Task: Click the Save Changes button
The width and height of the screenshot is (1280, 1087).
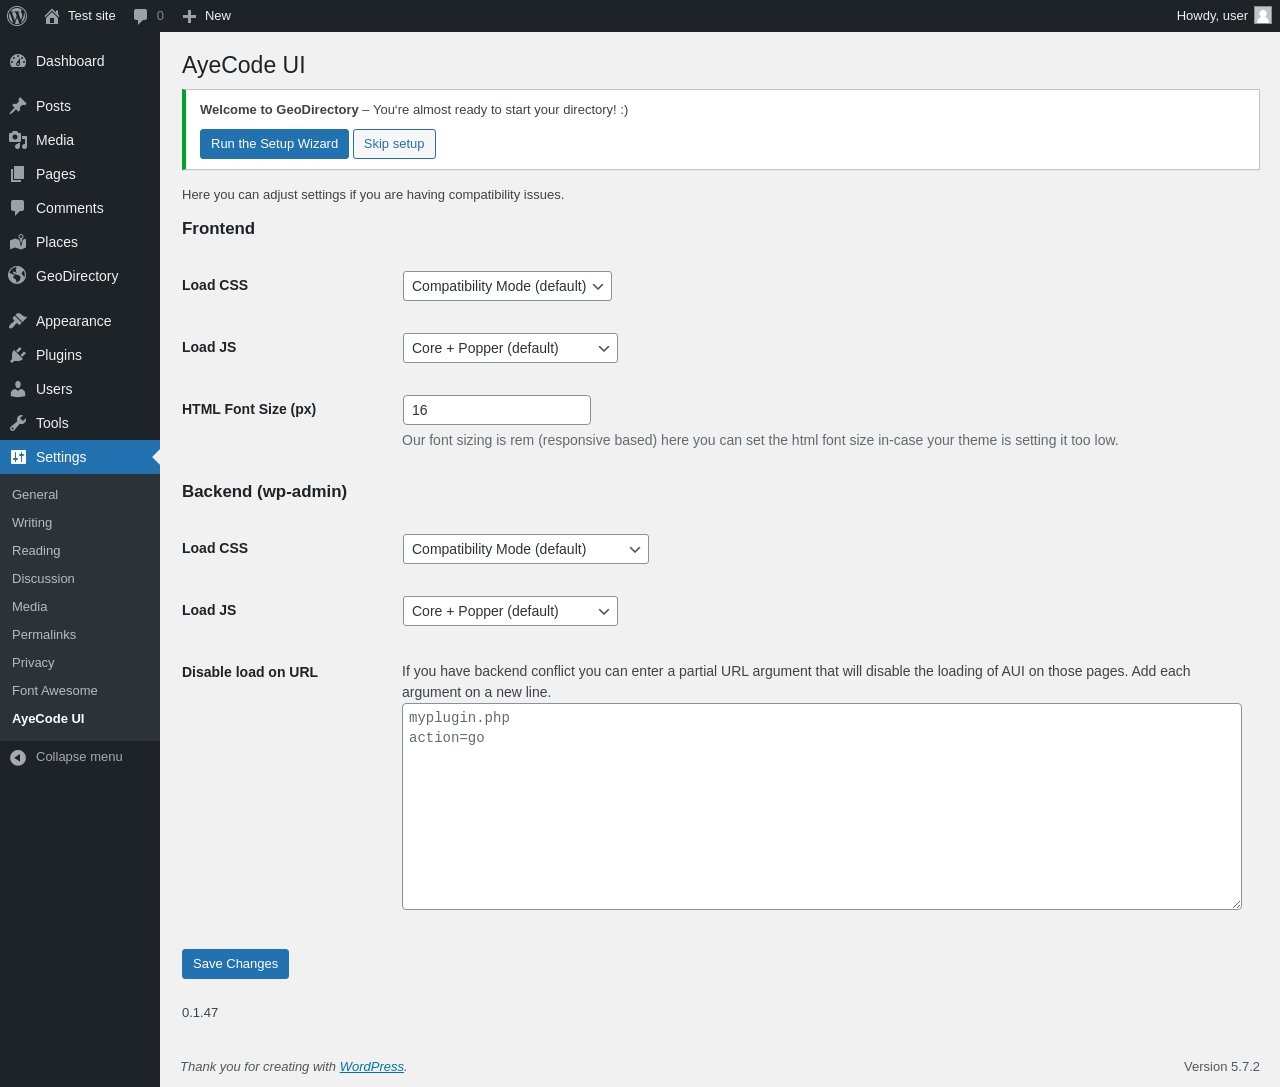Action: (235, 964)
